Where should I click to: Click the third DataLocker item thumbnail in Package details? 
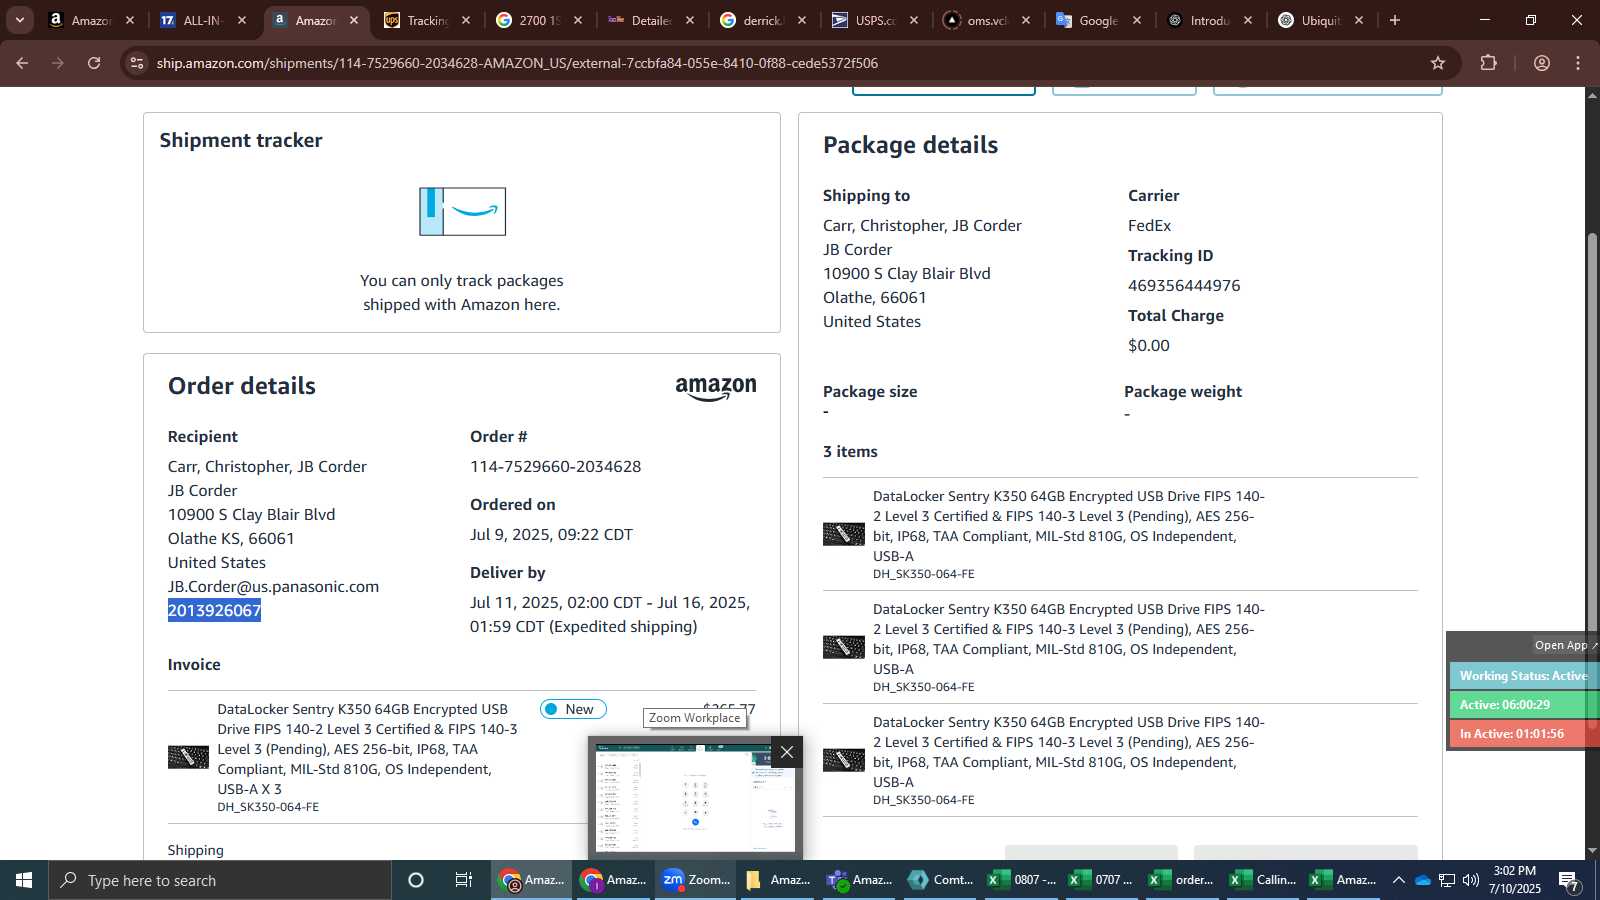point(844,760)
